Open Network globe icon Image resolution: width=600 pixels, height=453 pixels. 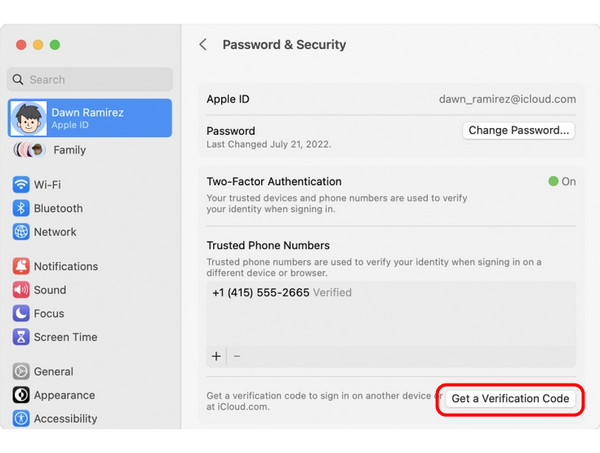click(21, 232)
